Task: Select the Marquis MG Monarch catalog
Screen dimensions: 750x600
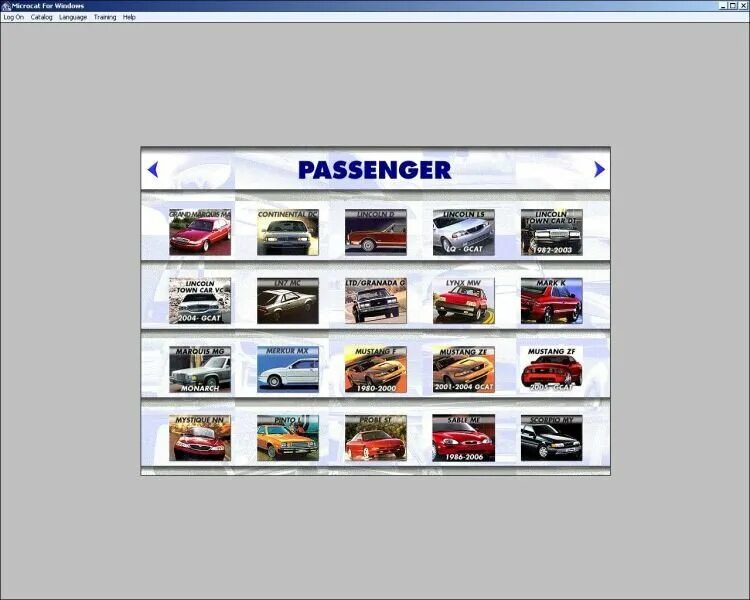Action: (200, 369)
